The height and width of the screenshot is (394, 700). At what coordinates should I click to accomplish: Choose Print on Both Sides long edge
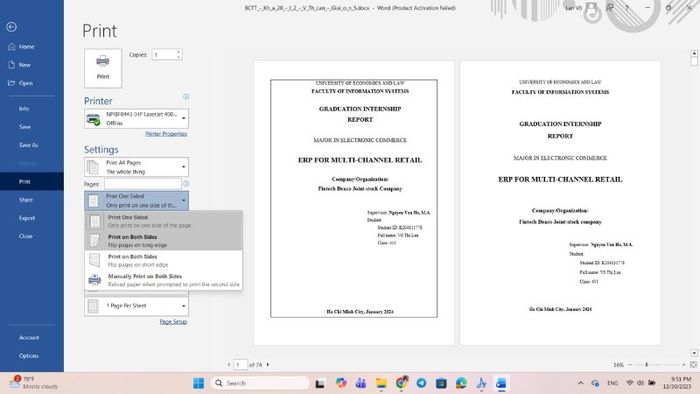tap(163, 241)
